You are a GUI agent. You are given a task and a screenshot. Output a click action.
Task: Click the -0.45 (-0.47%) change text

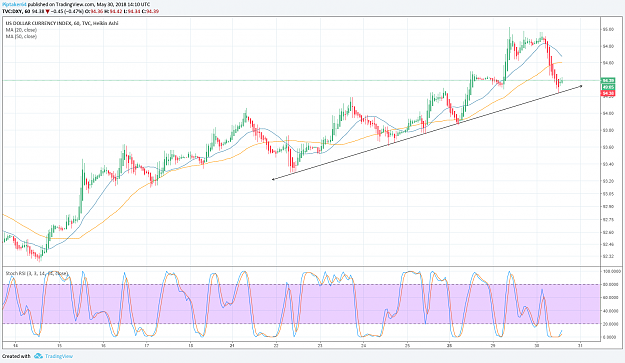[67, 11]
